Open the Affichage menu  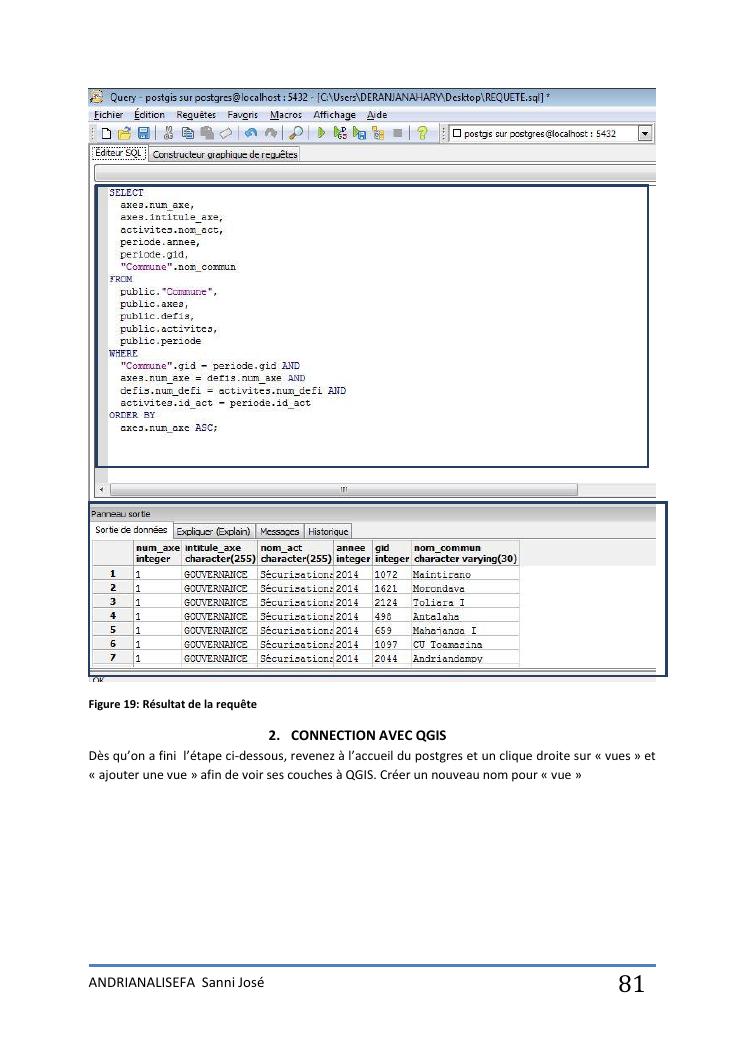[x=334, y=115]
